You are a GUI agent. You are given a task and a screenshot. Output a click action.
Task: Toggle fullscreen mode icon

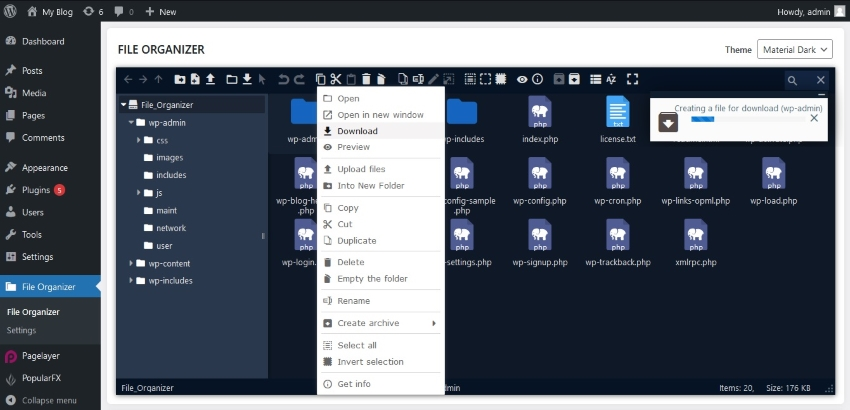[x=632, y=79]
